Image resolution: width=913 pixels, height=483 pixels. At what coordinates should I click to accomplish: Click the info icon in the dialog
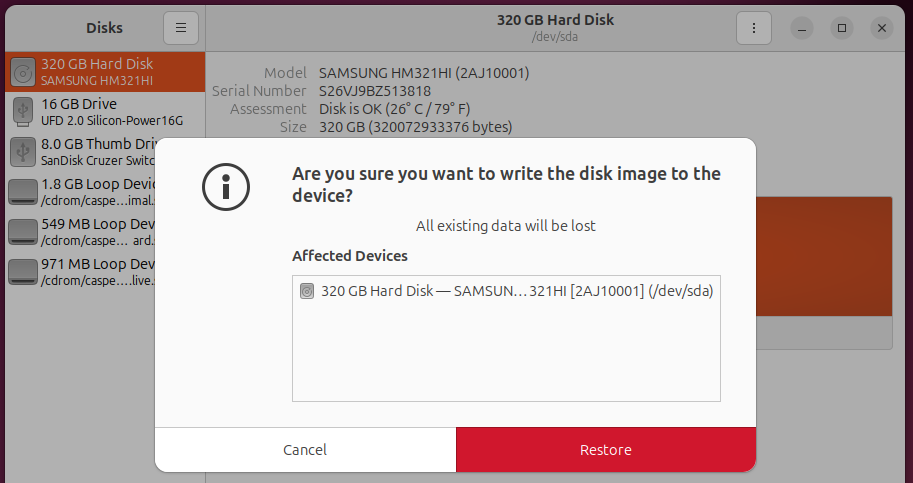[225, 184]
